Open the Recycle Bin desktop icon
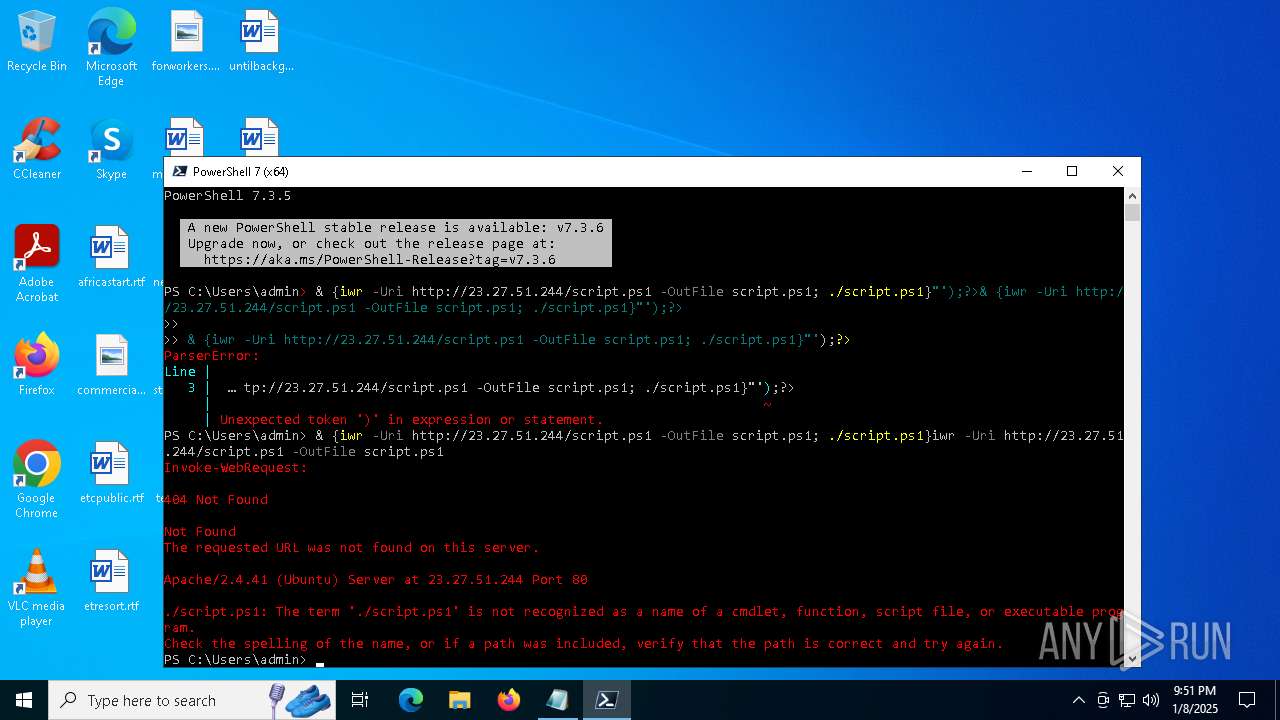Viewport: 1280px width, 720px height. pos(37,42)
